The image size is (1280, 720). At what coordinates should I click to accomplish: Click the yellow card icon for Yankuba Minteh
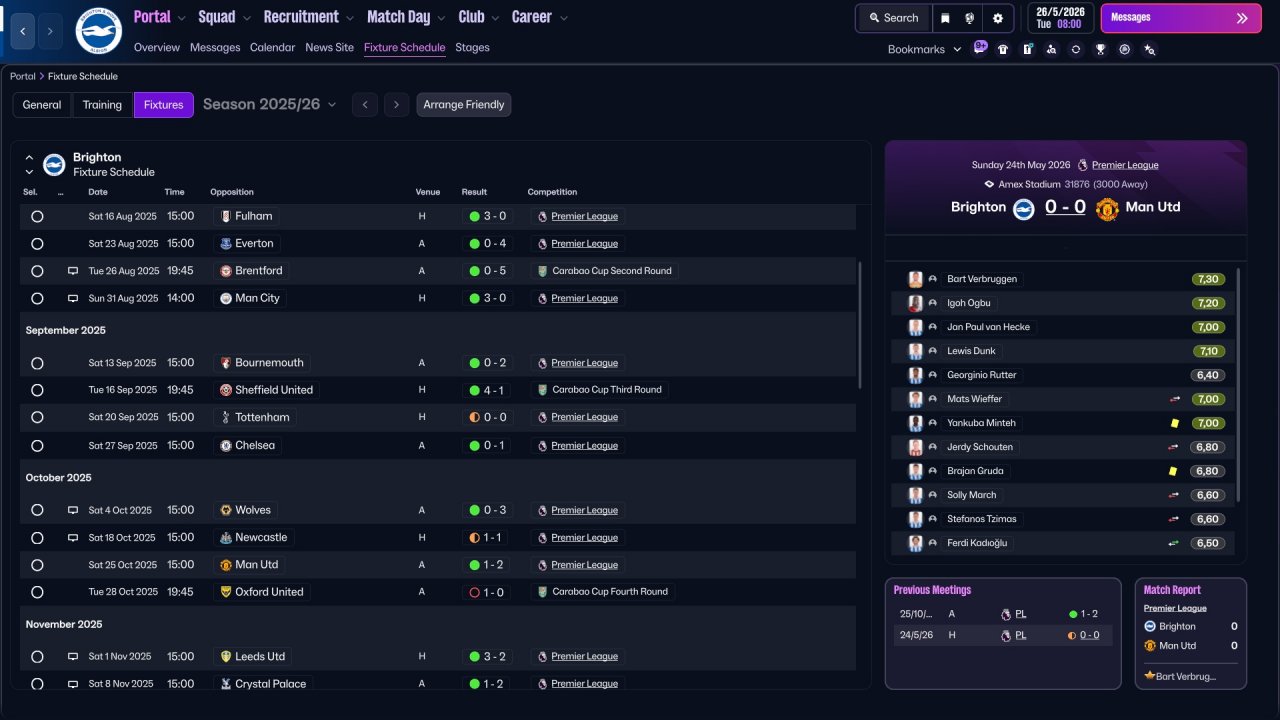tap(1175, 423)
